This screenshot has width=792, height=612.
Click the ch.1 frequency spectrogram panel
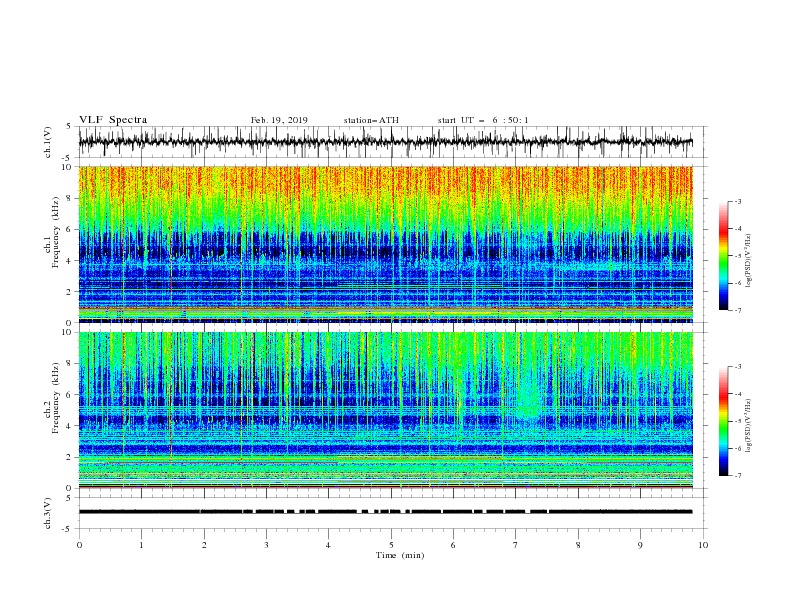coord(385,244)
